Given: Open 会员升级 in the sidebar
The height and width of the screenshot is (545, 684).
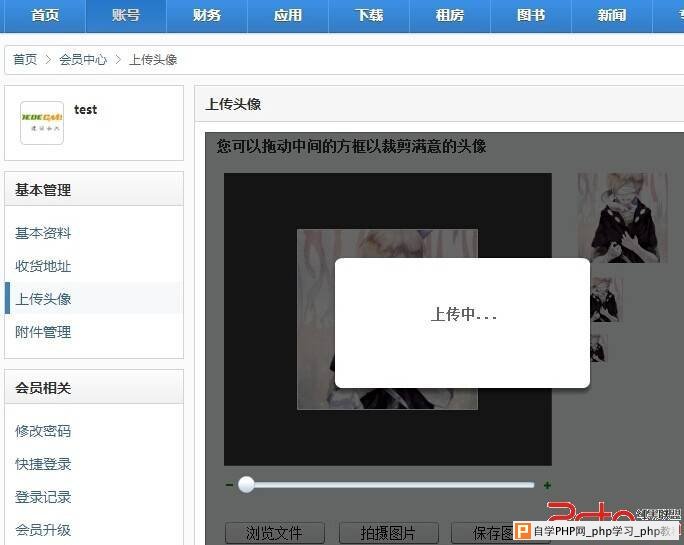Looking at the screenshot, I should pyautogui.click(x=43, y=530).
